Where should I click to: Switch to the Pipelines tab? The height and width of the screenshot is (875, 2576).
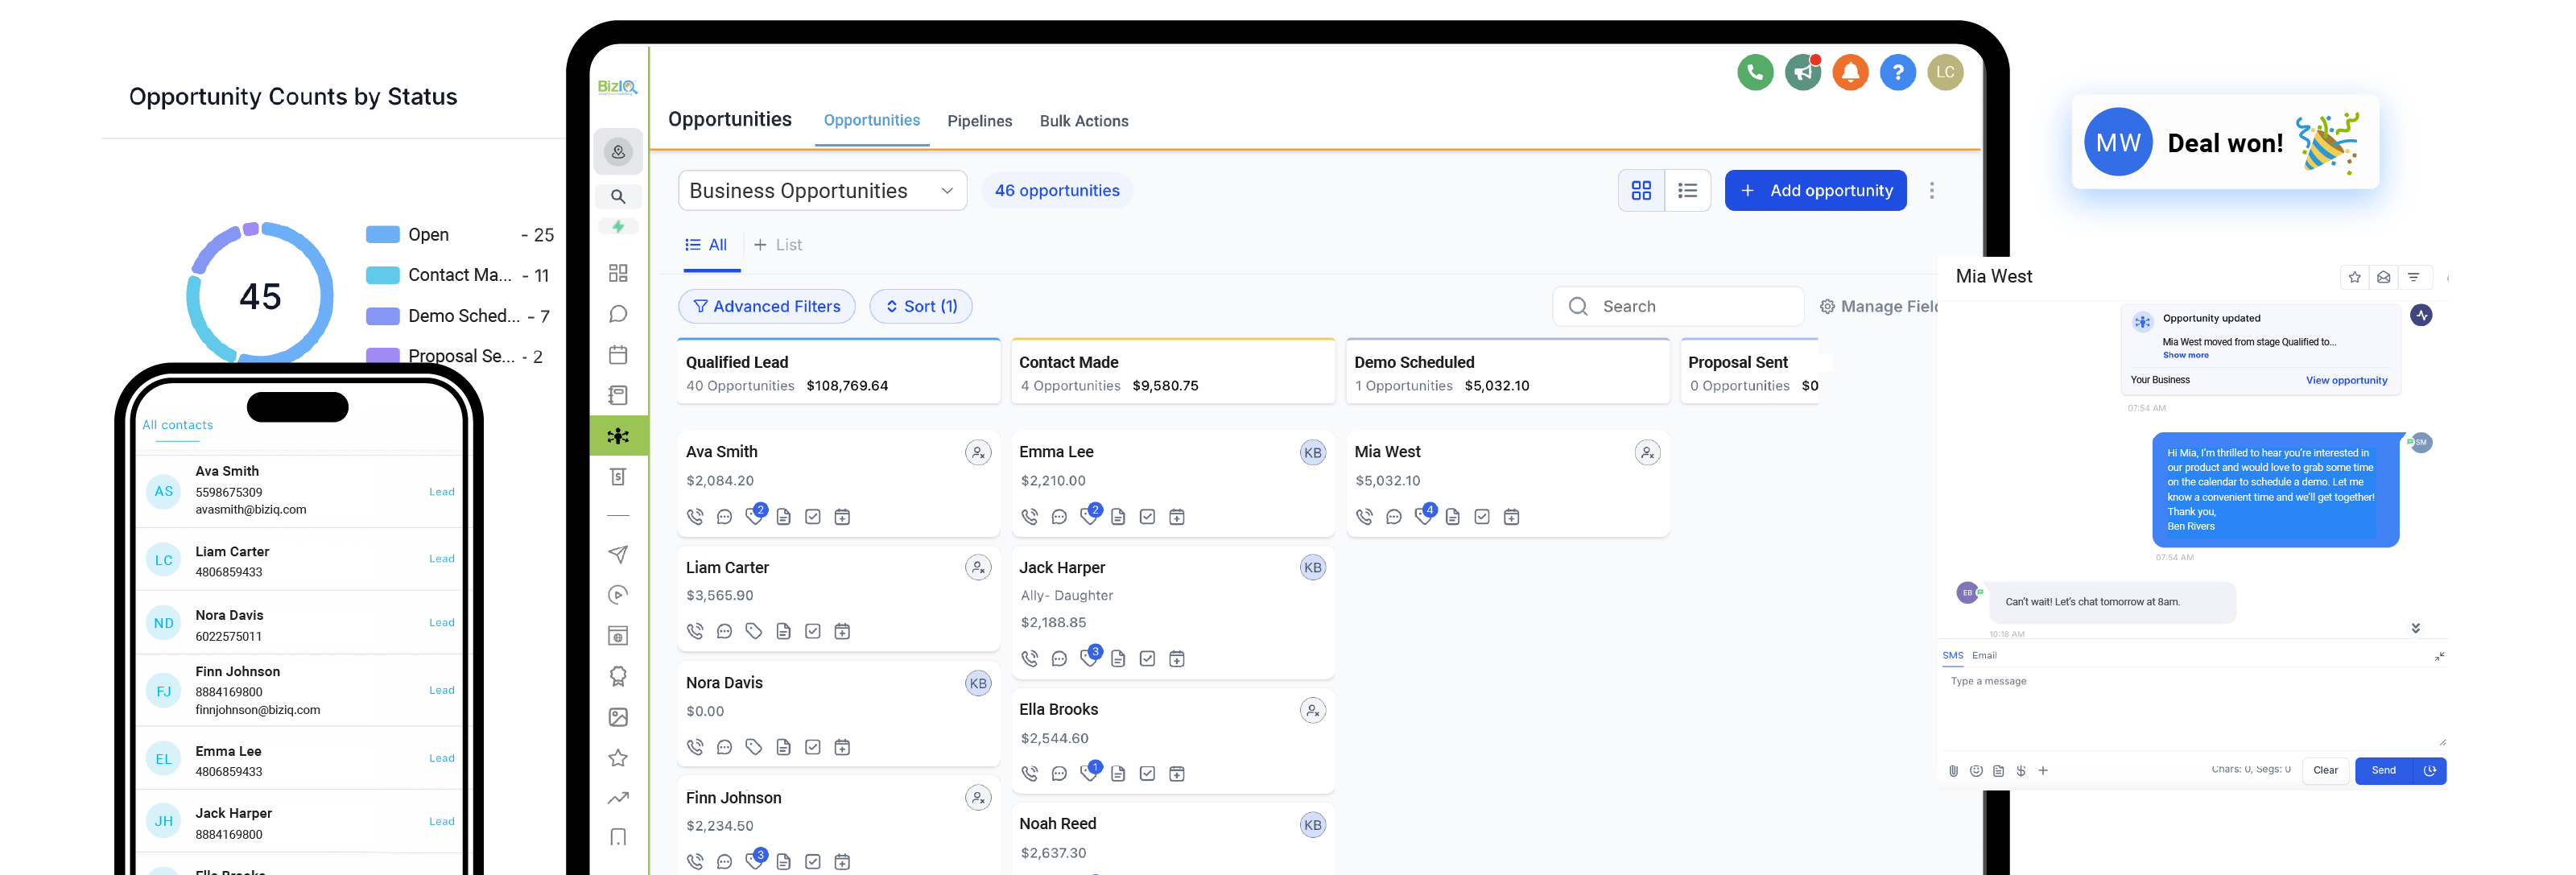pos(979,120)
